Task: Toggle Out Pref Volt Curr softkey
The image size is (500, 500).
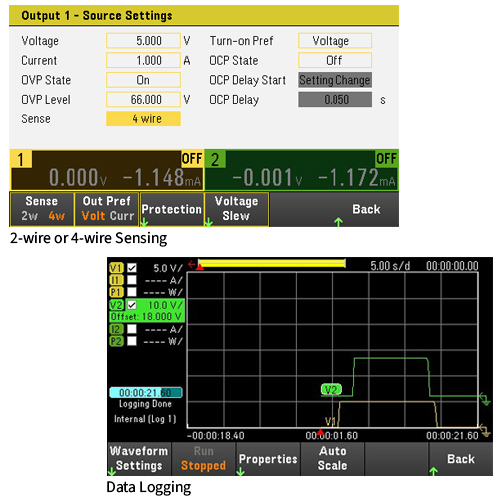Action: coord(107,209)
